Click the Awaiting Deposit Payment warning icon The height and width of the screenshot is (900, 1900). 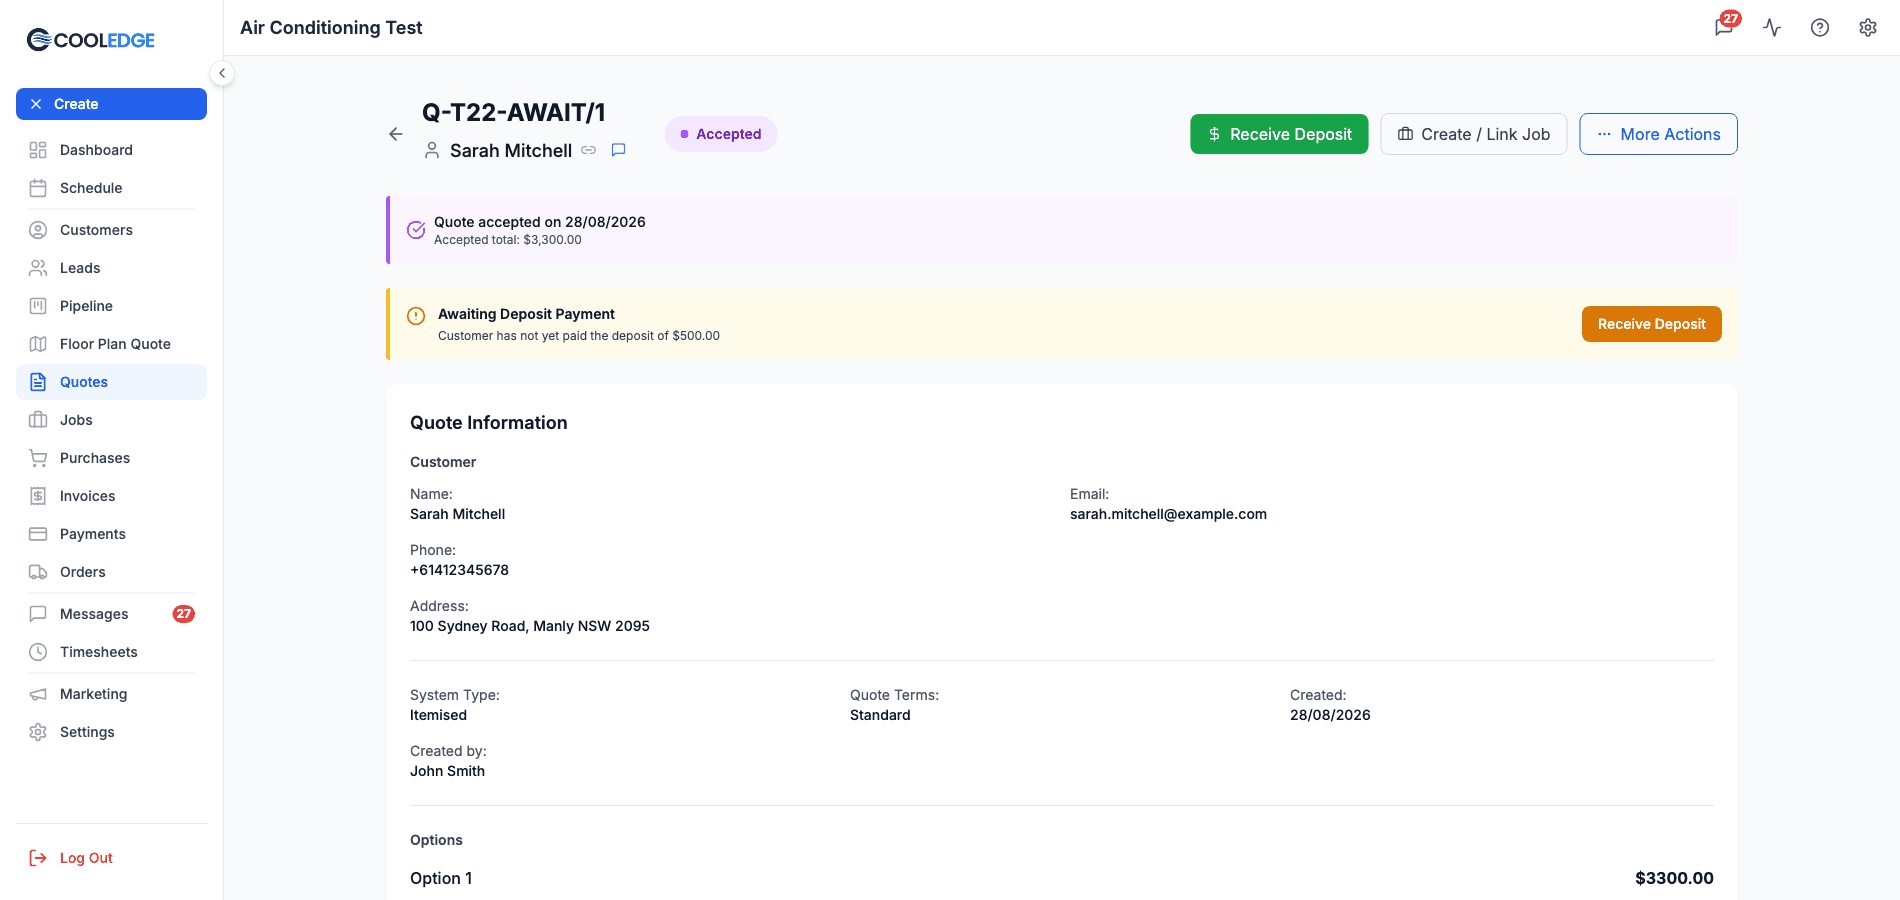tap(416, 316)
